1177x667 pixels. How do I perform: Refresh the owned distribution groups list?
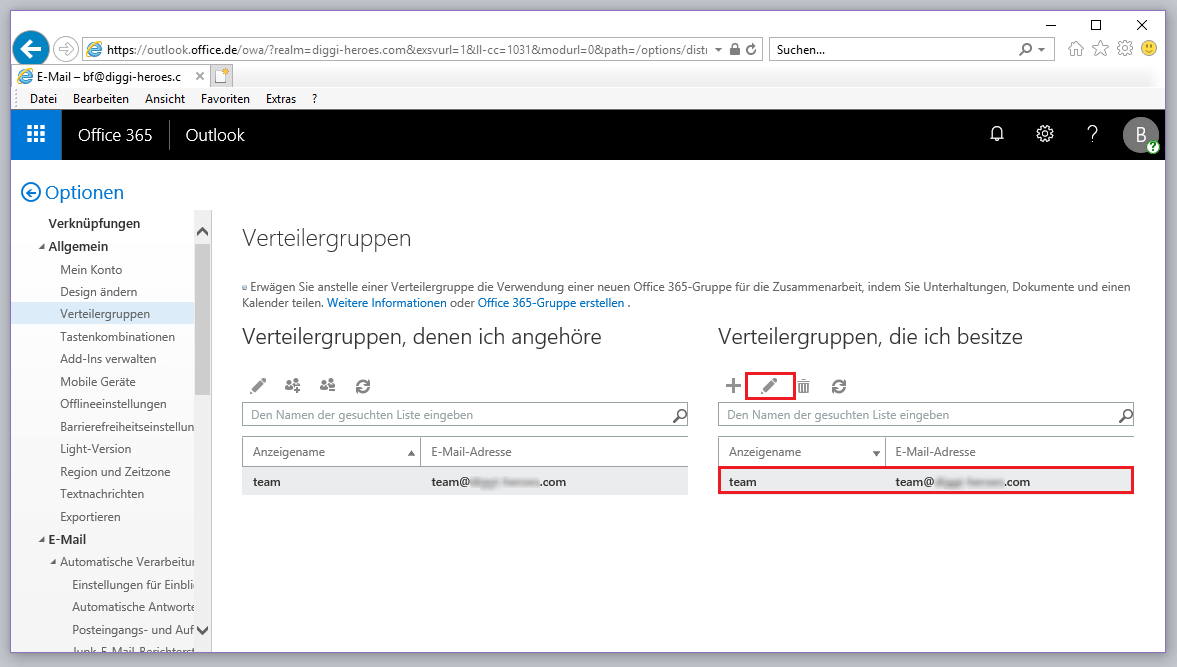click(839, 386)
